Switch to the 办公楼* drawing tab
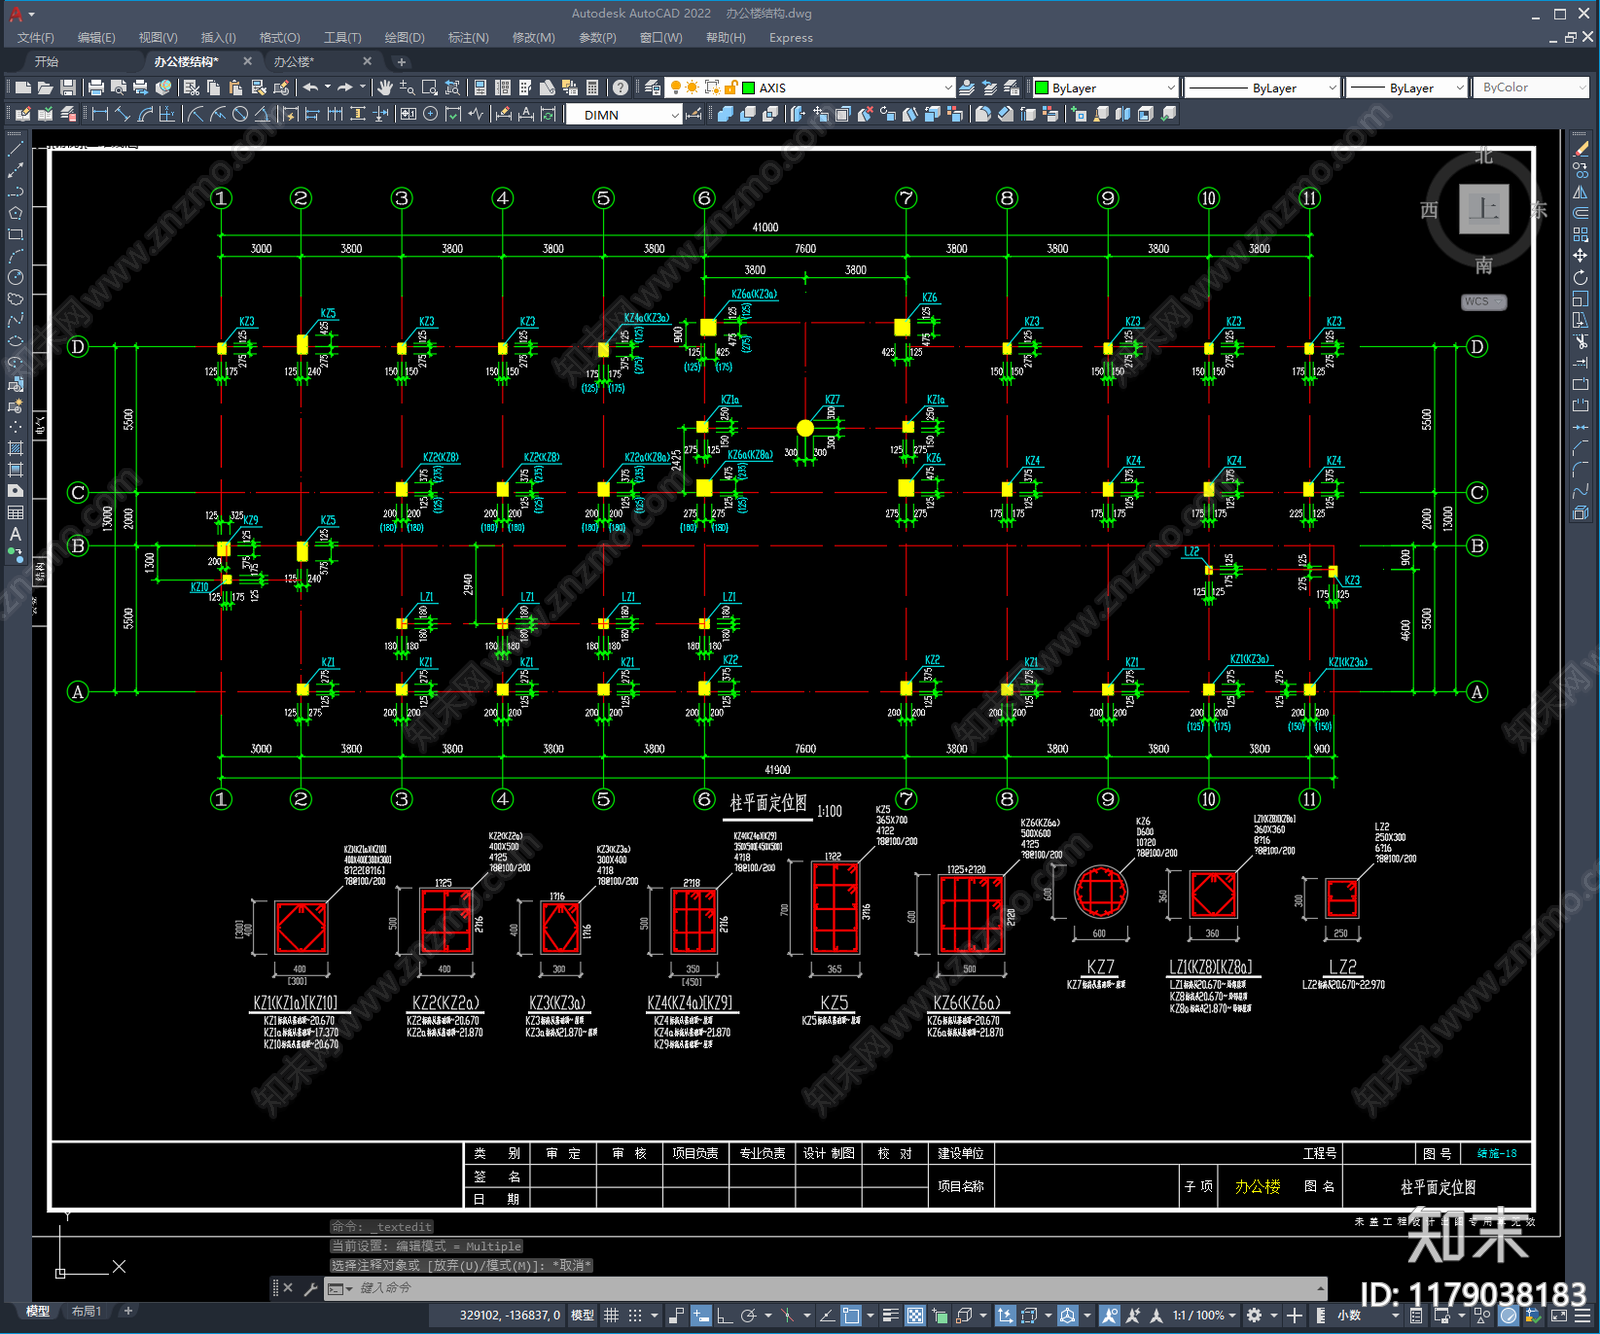 [x=294, y=62]
